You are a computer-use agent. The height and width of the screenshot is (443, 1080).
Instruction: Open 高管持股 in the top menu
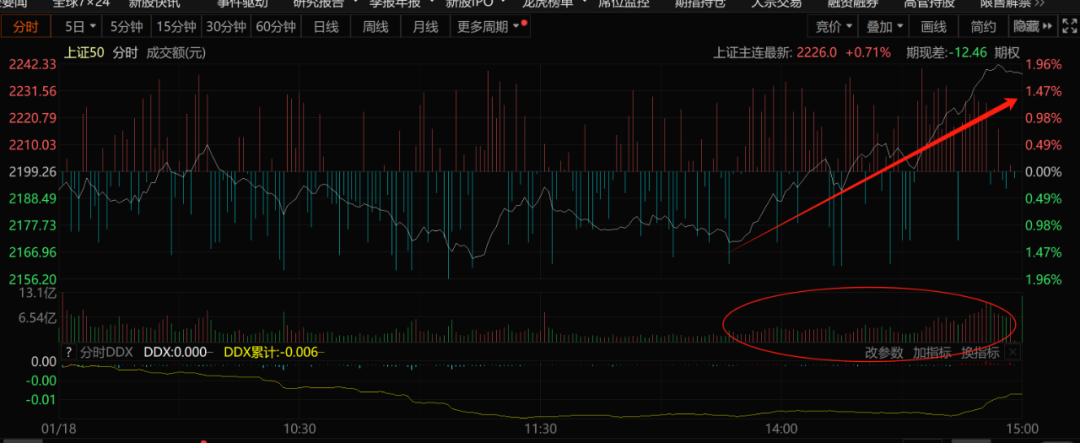click(x=930, y=3)
